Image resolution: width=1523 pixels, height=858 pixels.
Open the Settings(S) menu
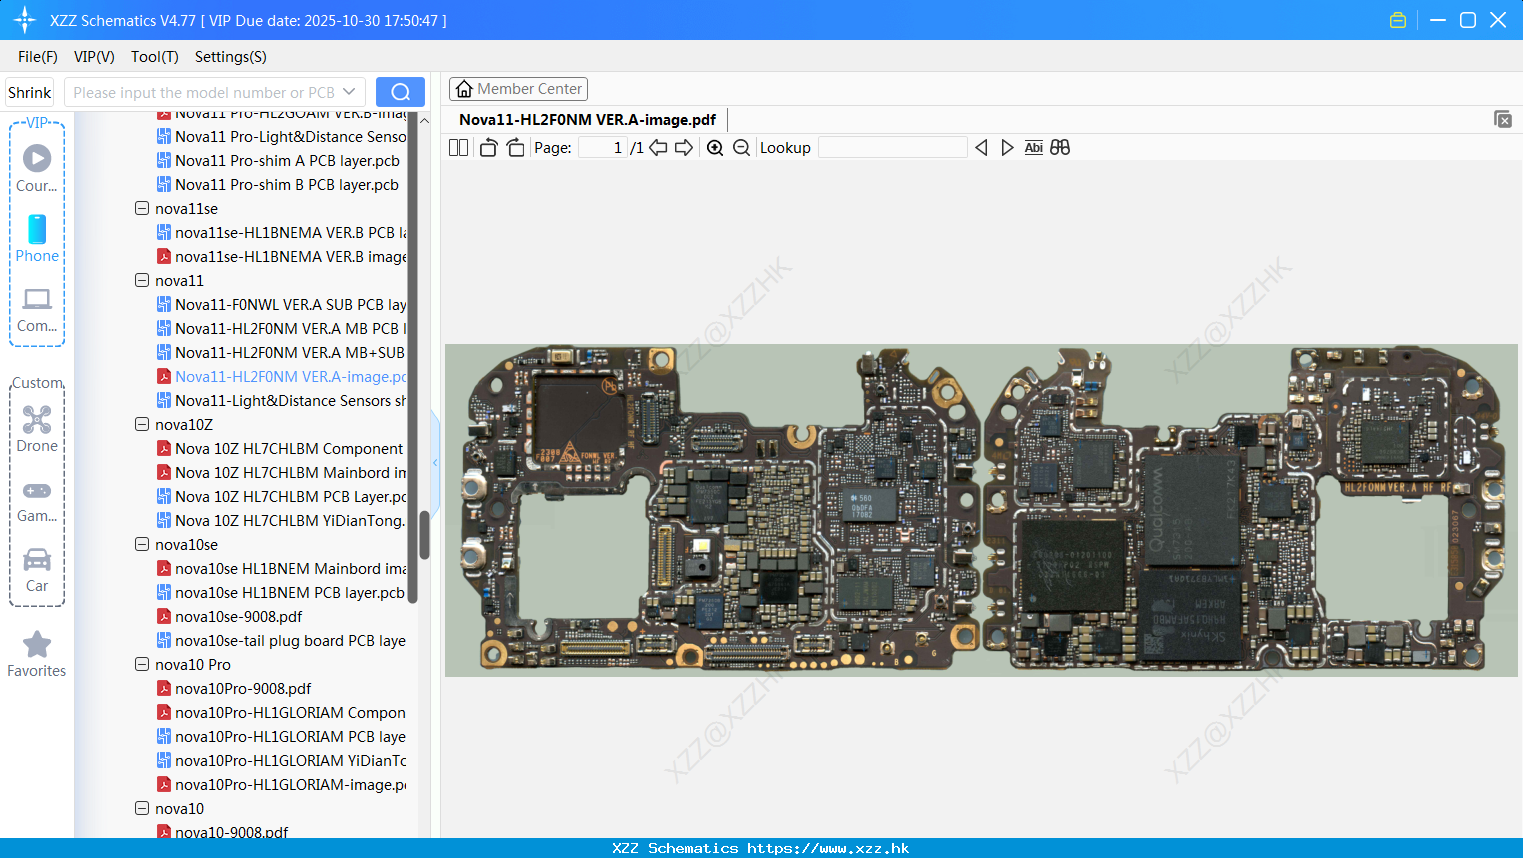(x=231, y=57)
